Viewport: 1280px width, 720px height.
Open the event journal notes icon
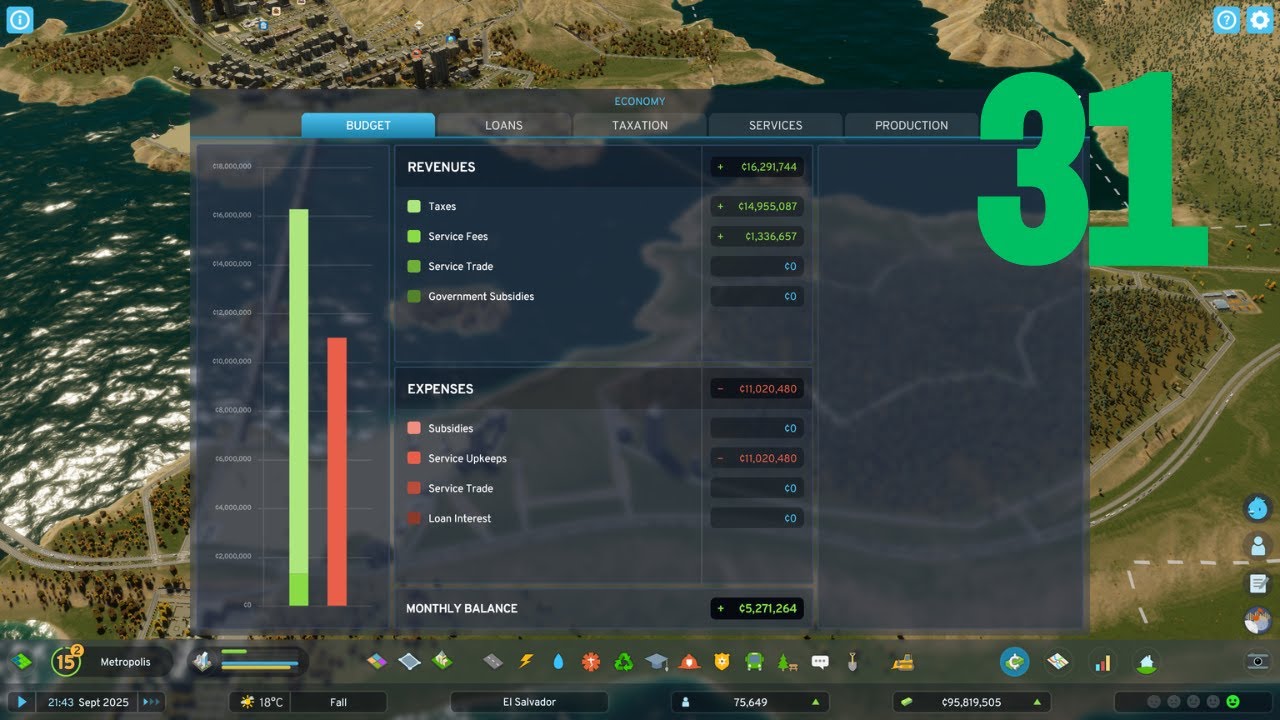(1258, 583)
